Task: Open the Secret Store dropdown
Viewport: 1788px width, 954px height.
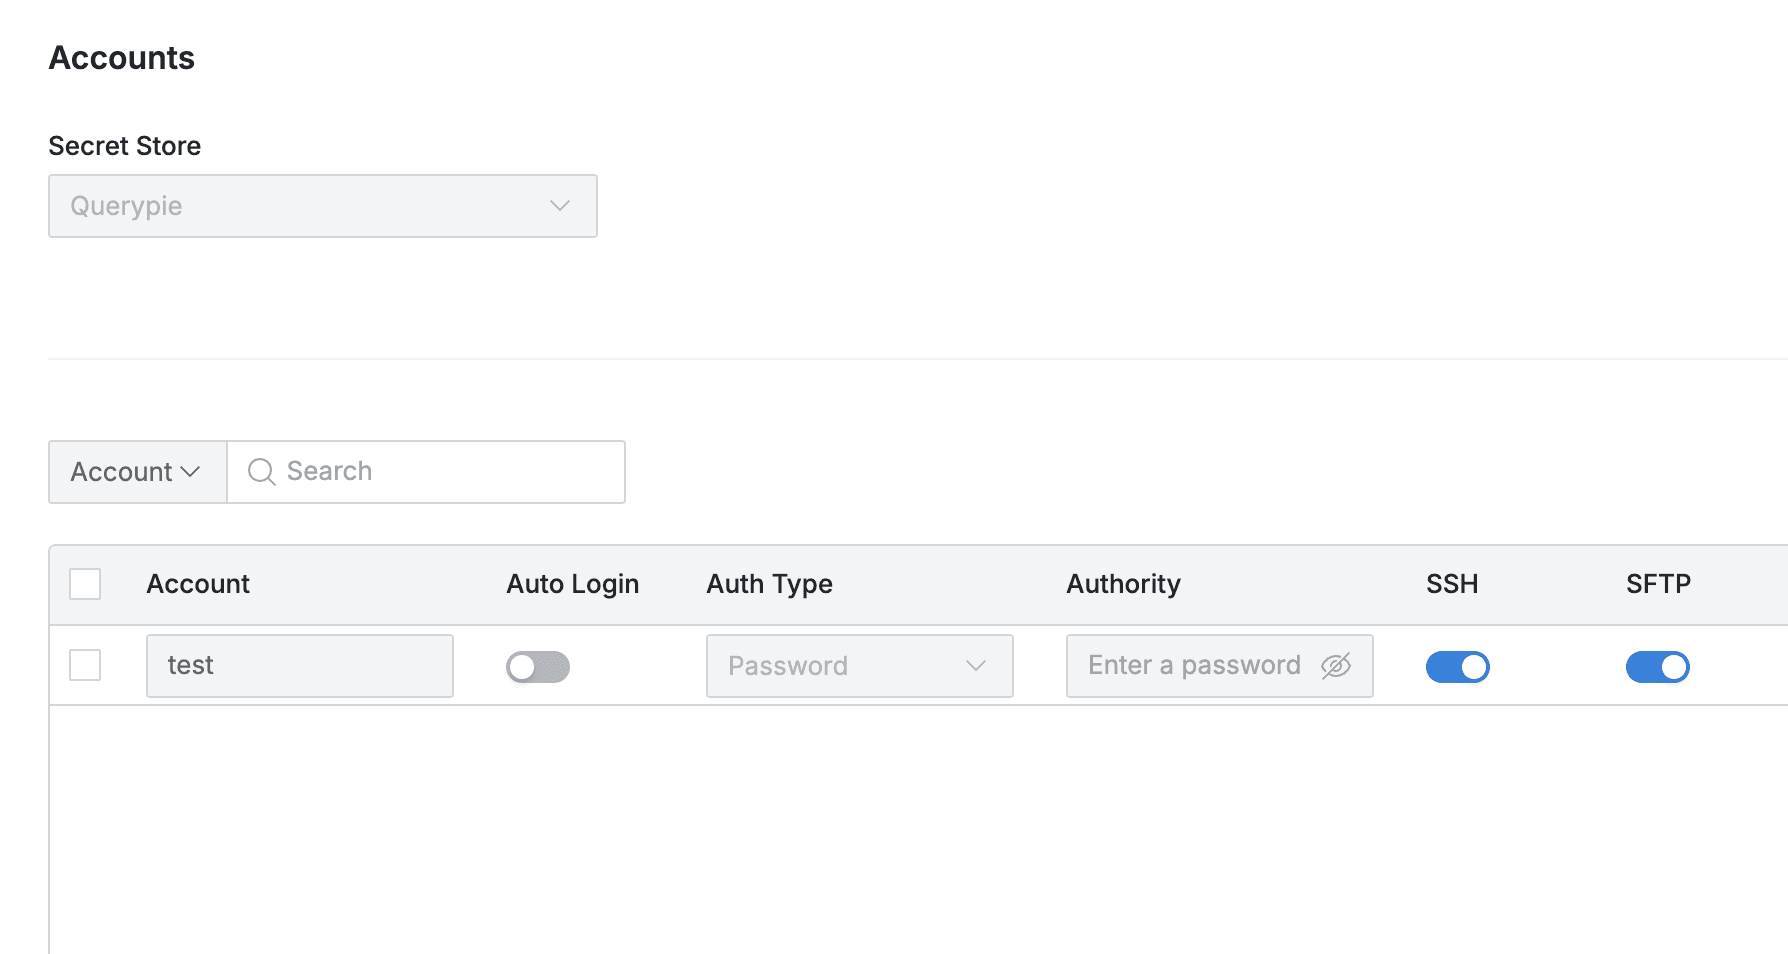Action: pos(322,206)
